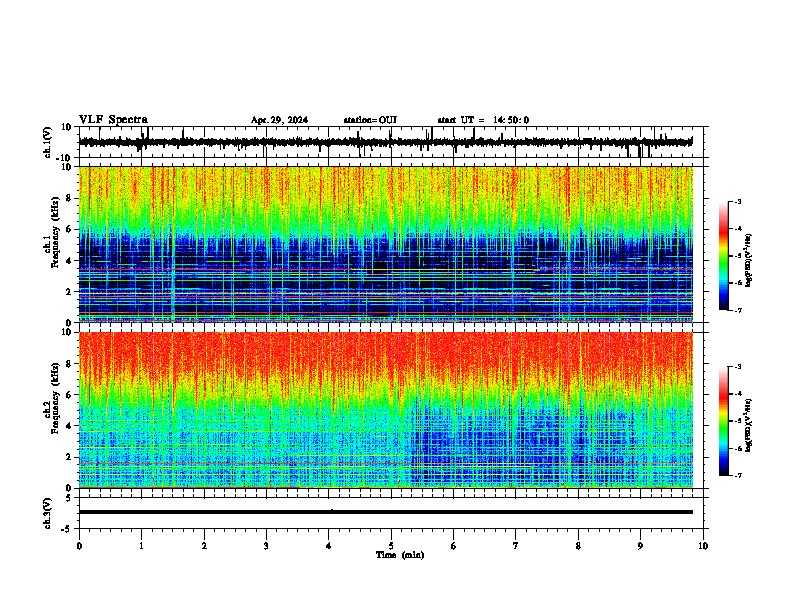Viewport: 792px width, 612px height.
Task: Click inside the ch.2 spectrogram panel
Action: 385,410
